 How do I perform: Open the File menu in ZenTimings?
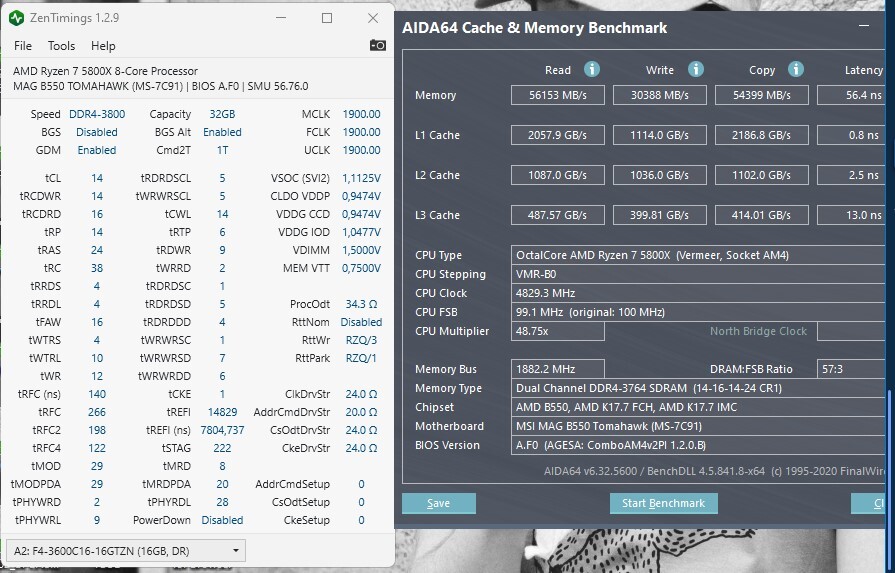click(x=23, y=46)
